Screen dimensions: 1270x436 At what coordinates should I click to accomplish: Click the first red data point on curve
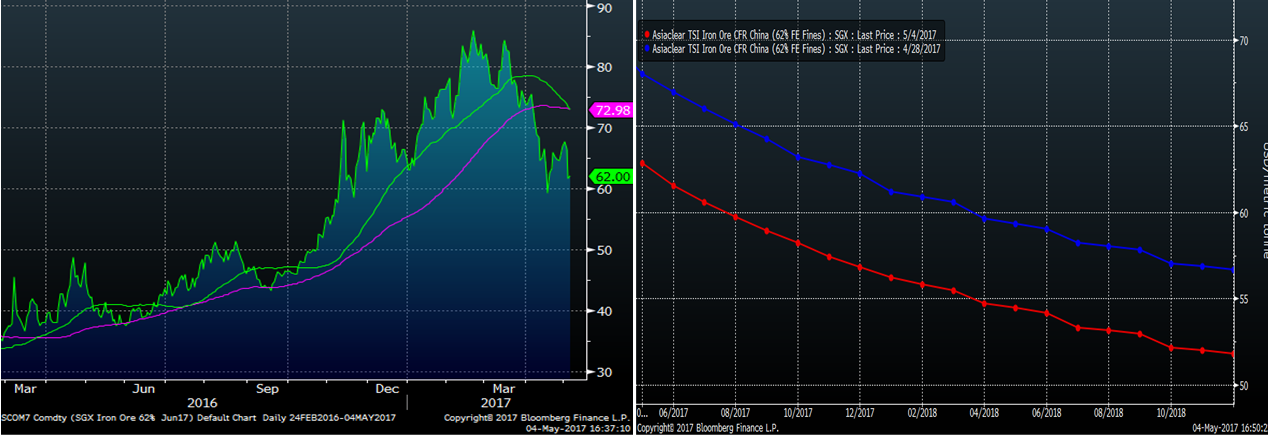642,164
